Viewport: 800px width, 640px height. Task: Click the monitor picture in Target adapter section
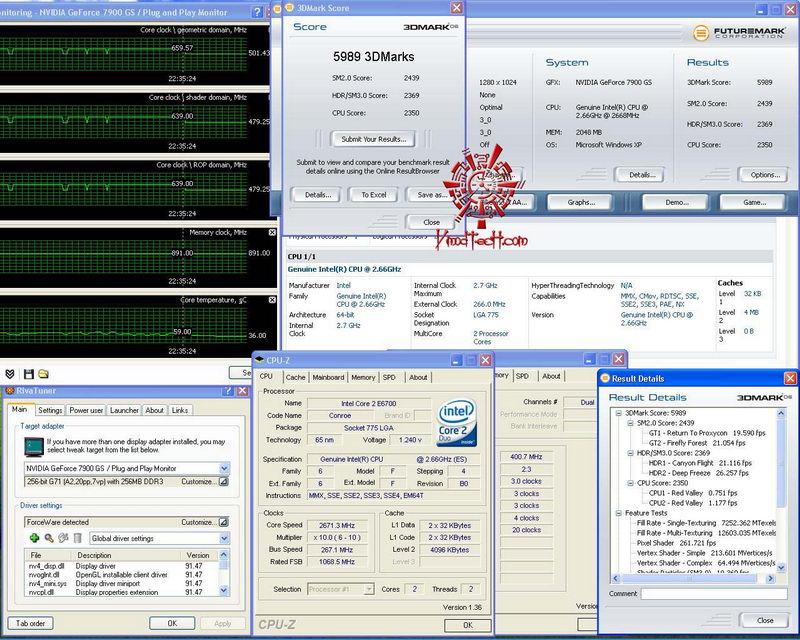34,447
